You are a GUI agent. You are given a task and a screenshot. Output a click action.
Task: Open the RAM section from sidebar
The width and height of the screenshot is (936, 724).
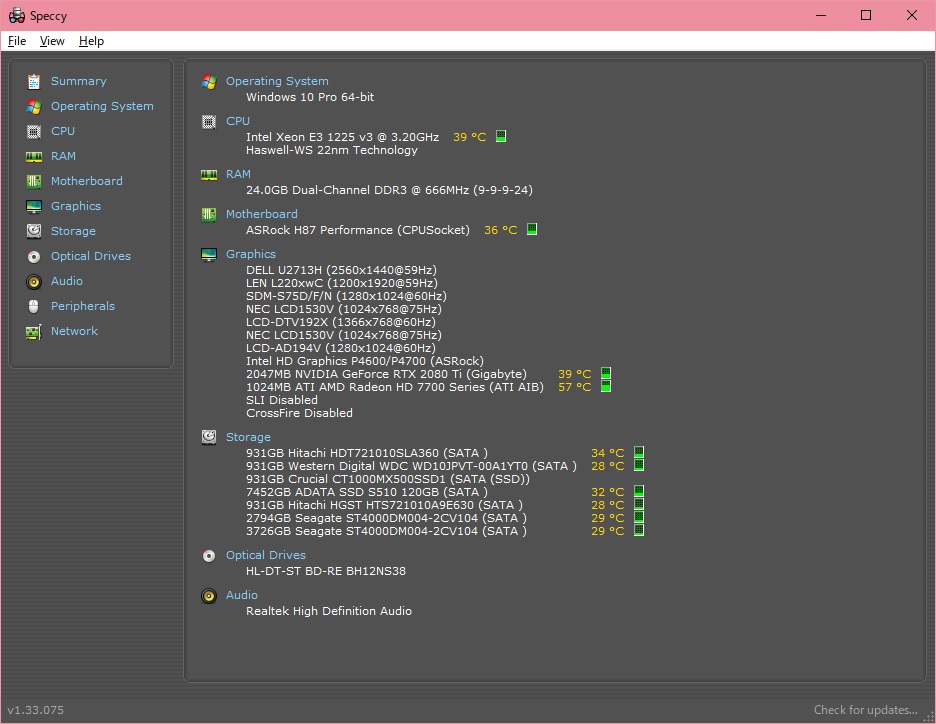pos(63,156)
